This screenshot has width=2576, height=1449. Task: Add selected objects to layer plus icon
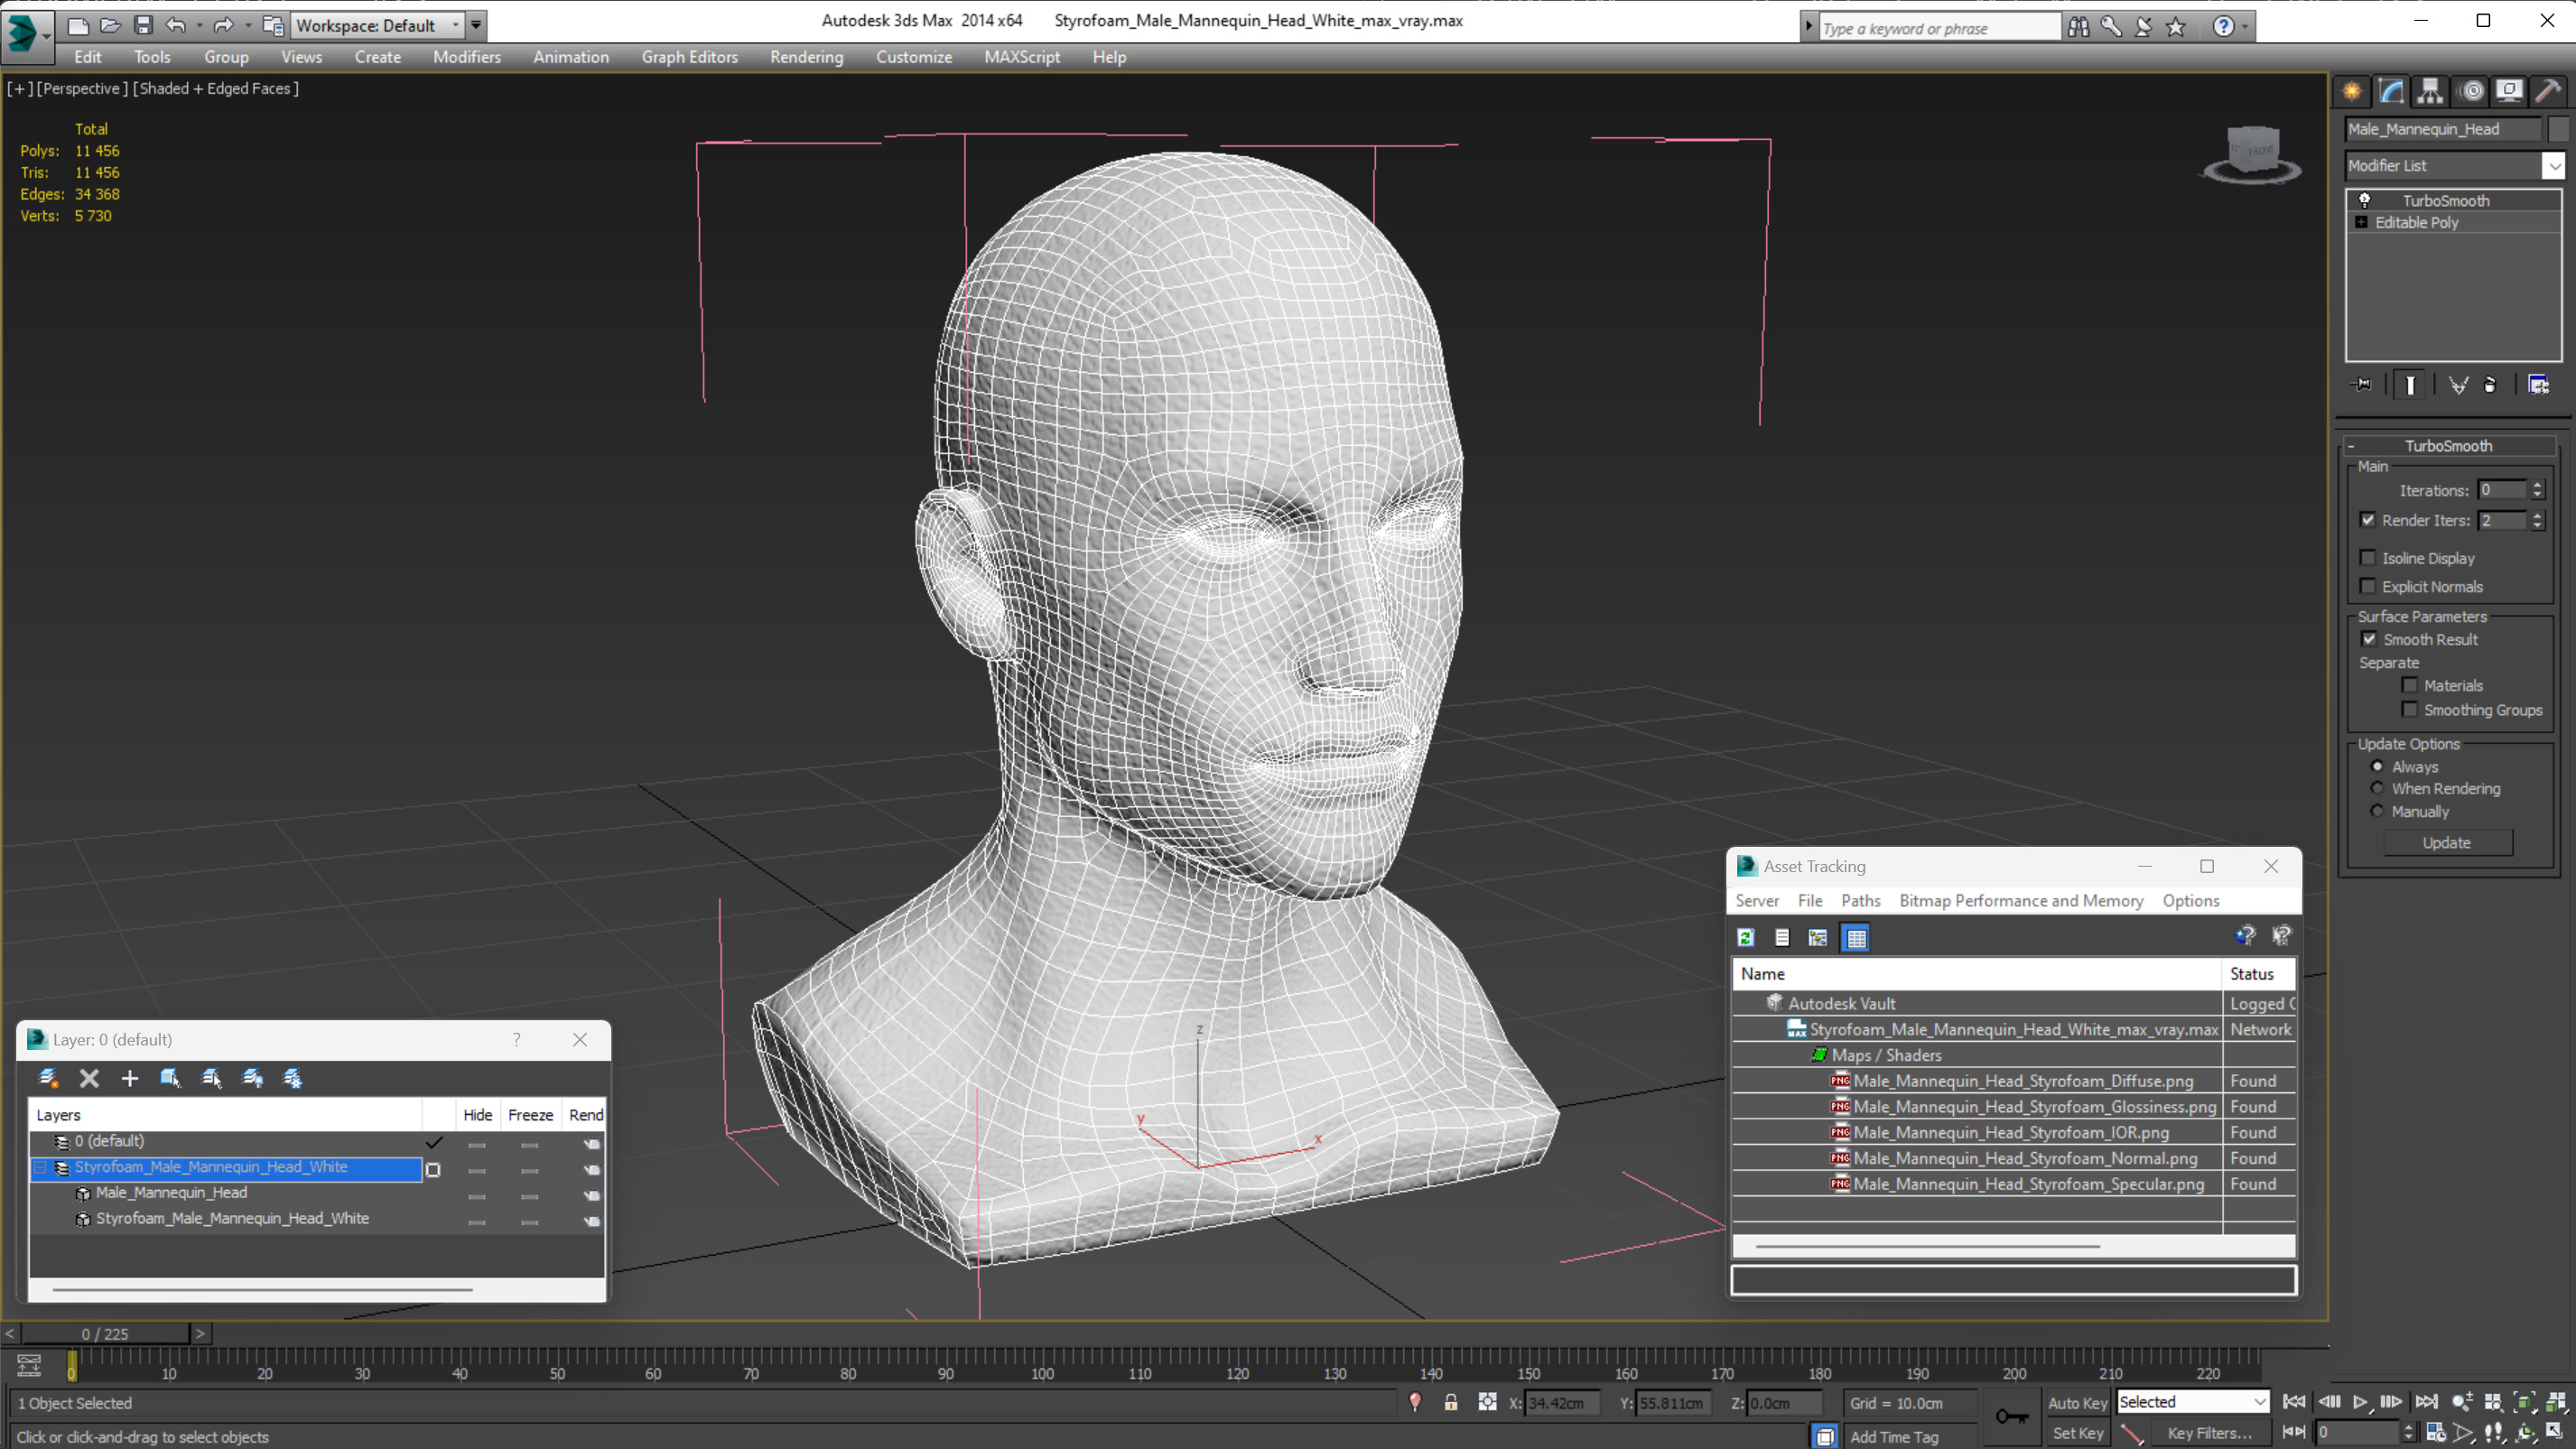pos(130,1078)
